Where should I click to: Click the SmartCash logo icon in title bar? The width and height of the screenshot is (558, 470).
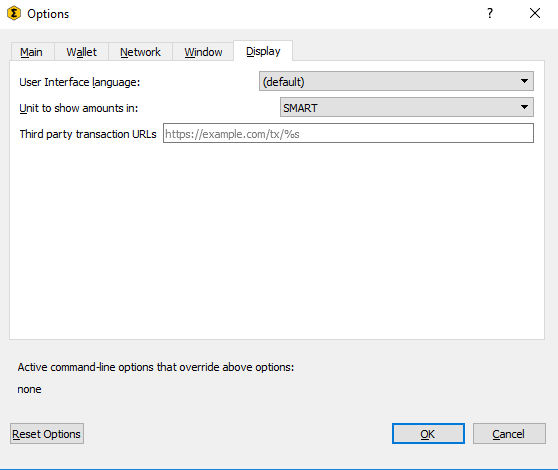click(14, 14)
